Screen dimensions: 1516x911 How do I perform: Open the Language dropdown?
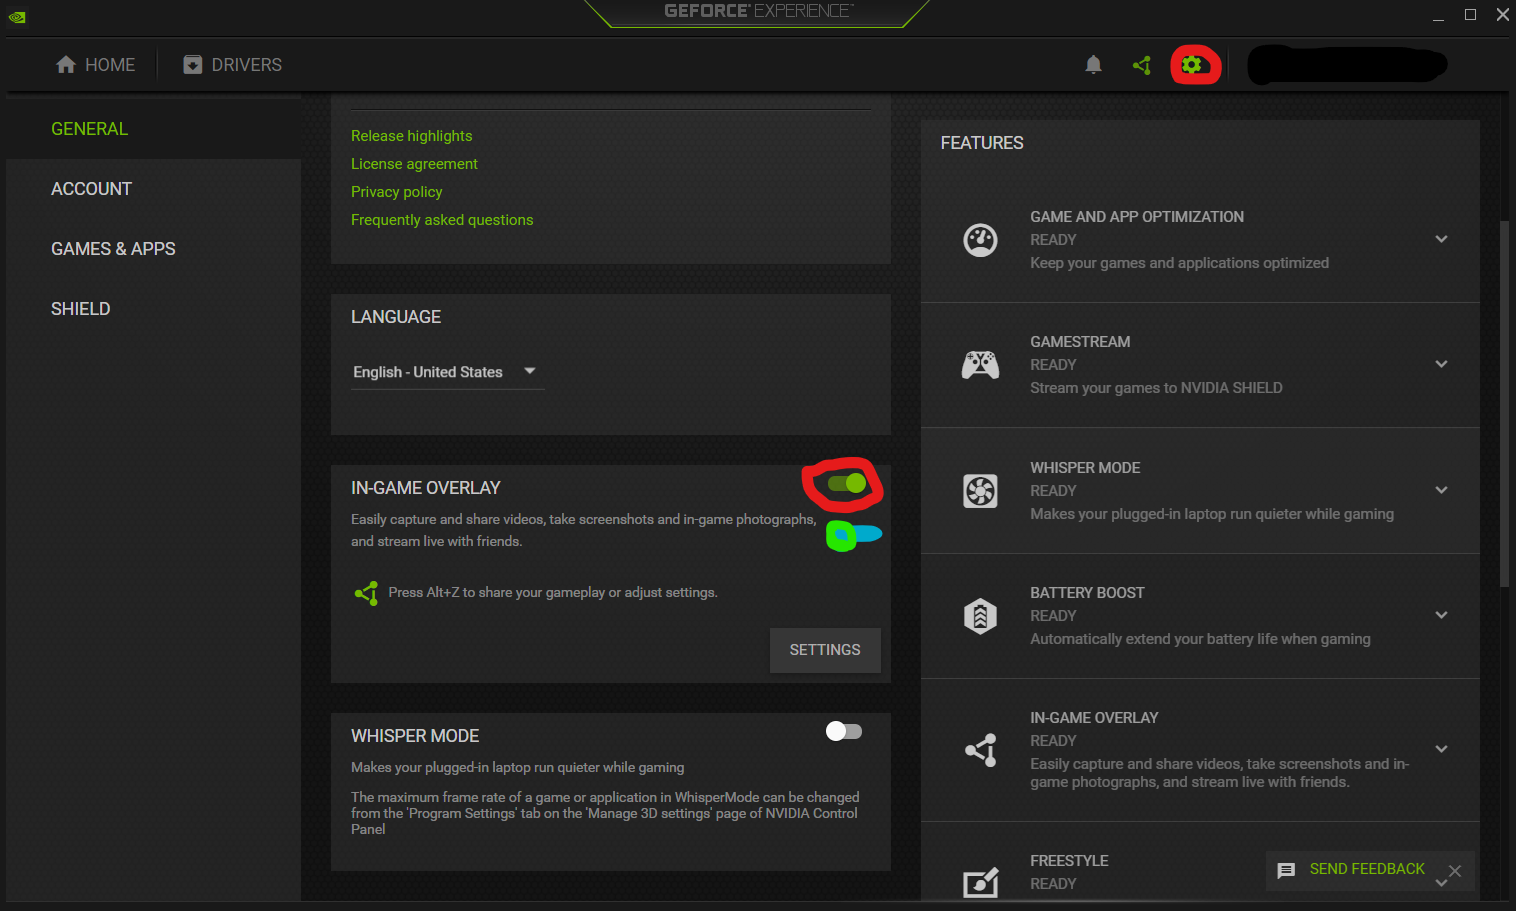(447, 372)
